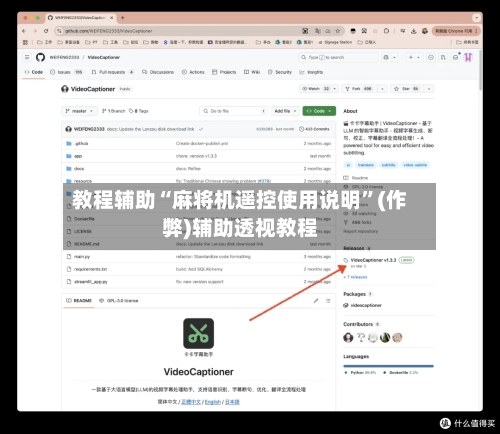Open the .github folder
This screenshot has height=434, width=500.
[x=81, y=143]
